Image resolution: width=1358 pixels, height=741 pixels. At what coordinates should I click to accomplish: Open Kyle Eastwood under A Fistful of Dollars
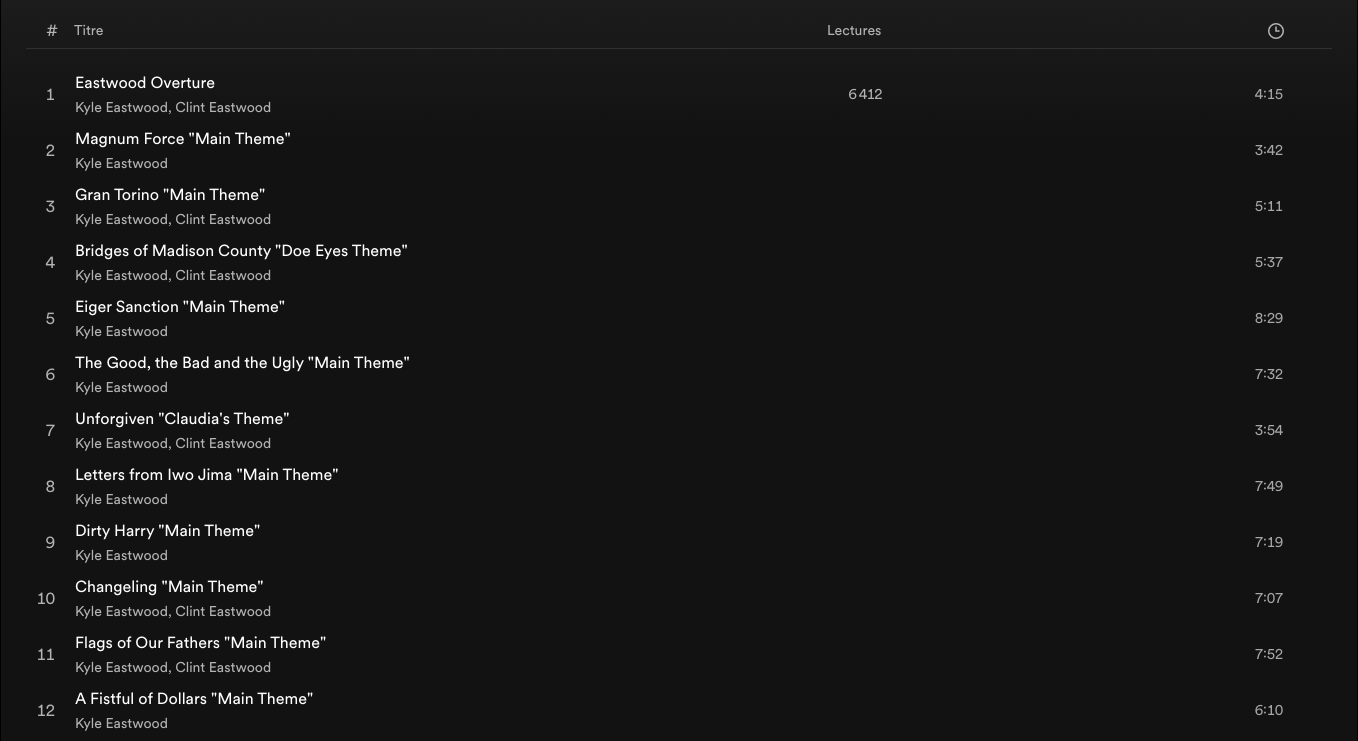pos(121,723)
